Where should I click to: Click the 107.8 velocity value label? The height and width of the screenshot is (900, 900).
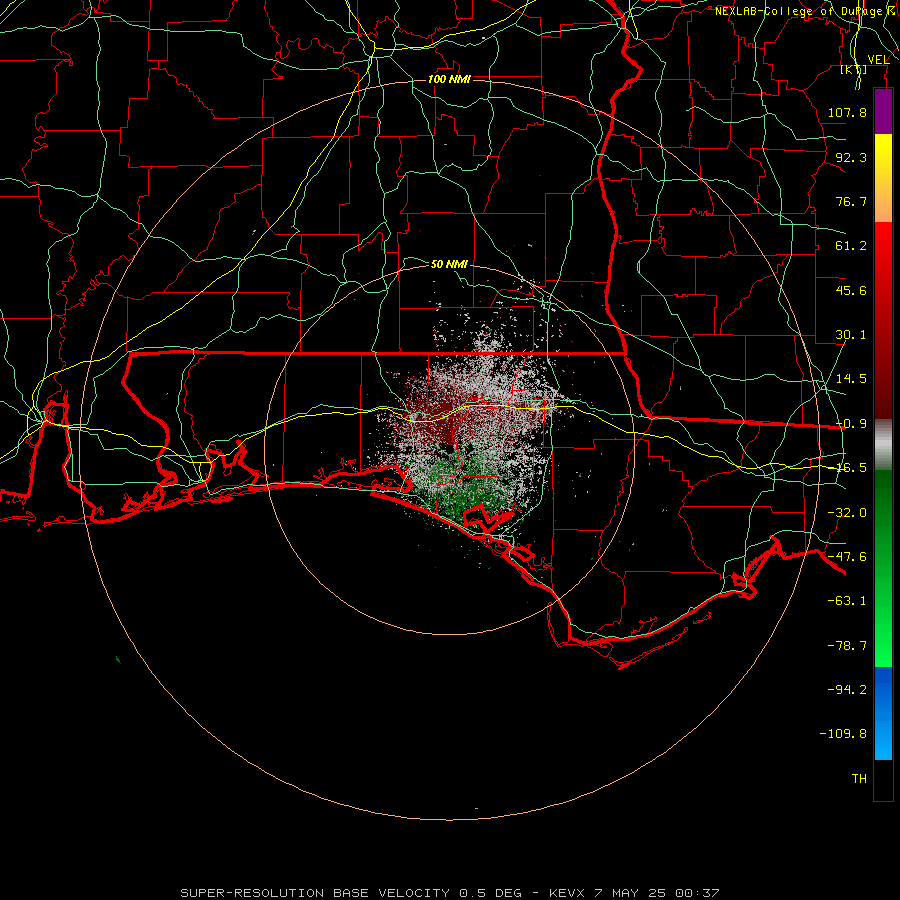tap(847, 112)
